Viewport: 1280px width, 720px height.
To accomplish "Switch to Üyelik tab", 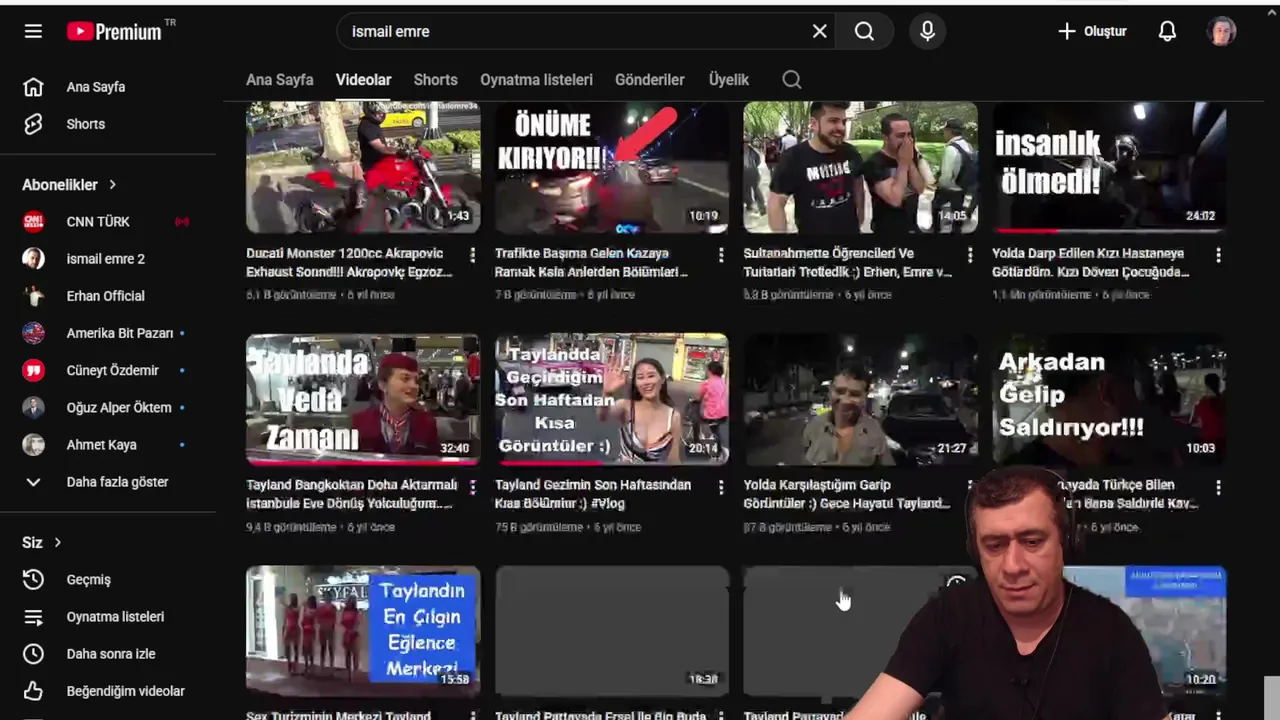I will pos(729,80).
